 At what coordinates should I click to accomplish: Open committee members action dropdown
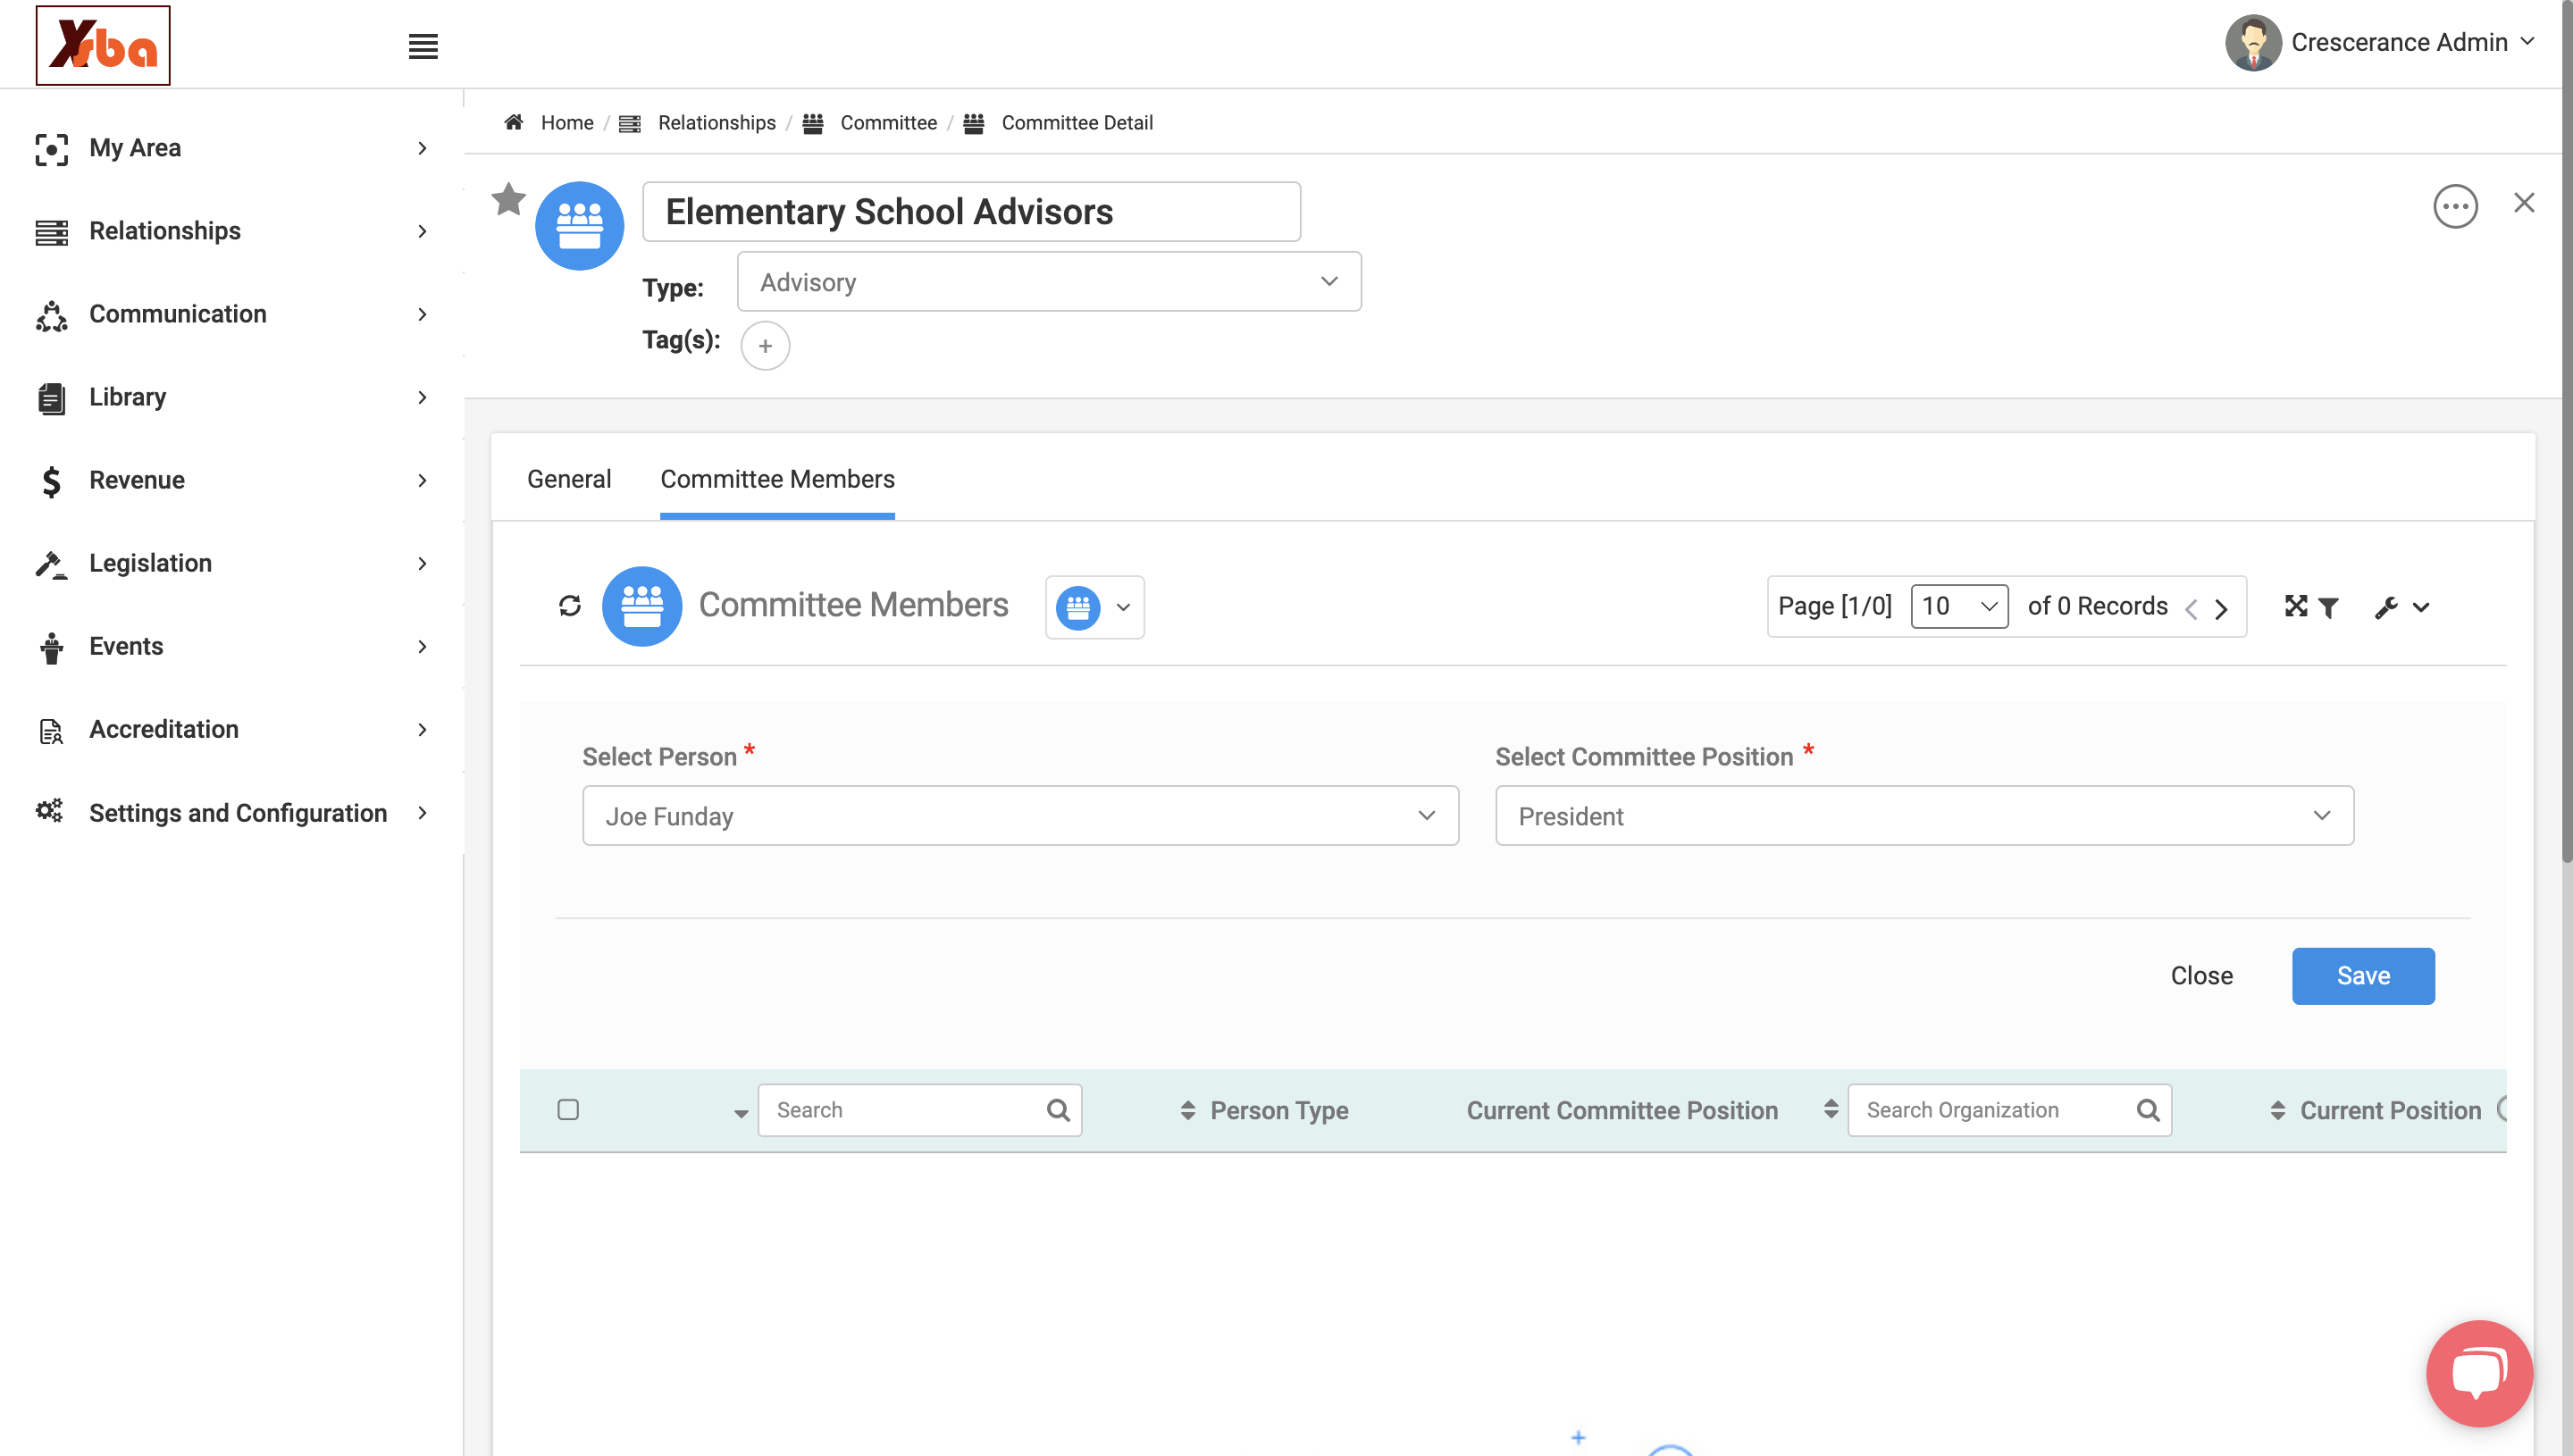(x=1094, y=607)
